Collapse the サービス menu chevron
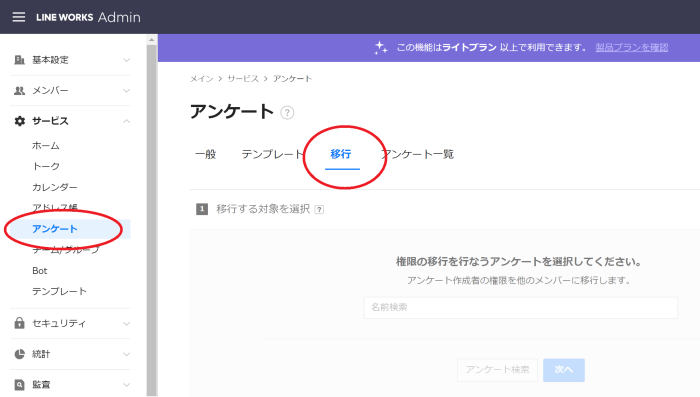This screenshot has width=700, height=397. pos(126,121)
